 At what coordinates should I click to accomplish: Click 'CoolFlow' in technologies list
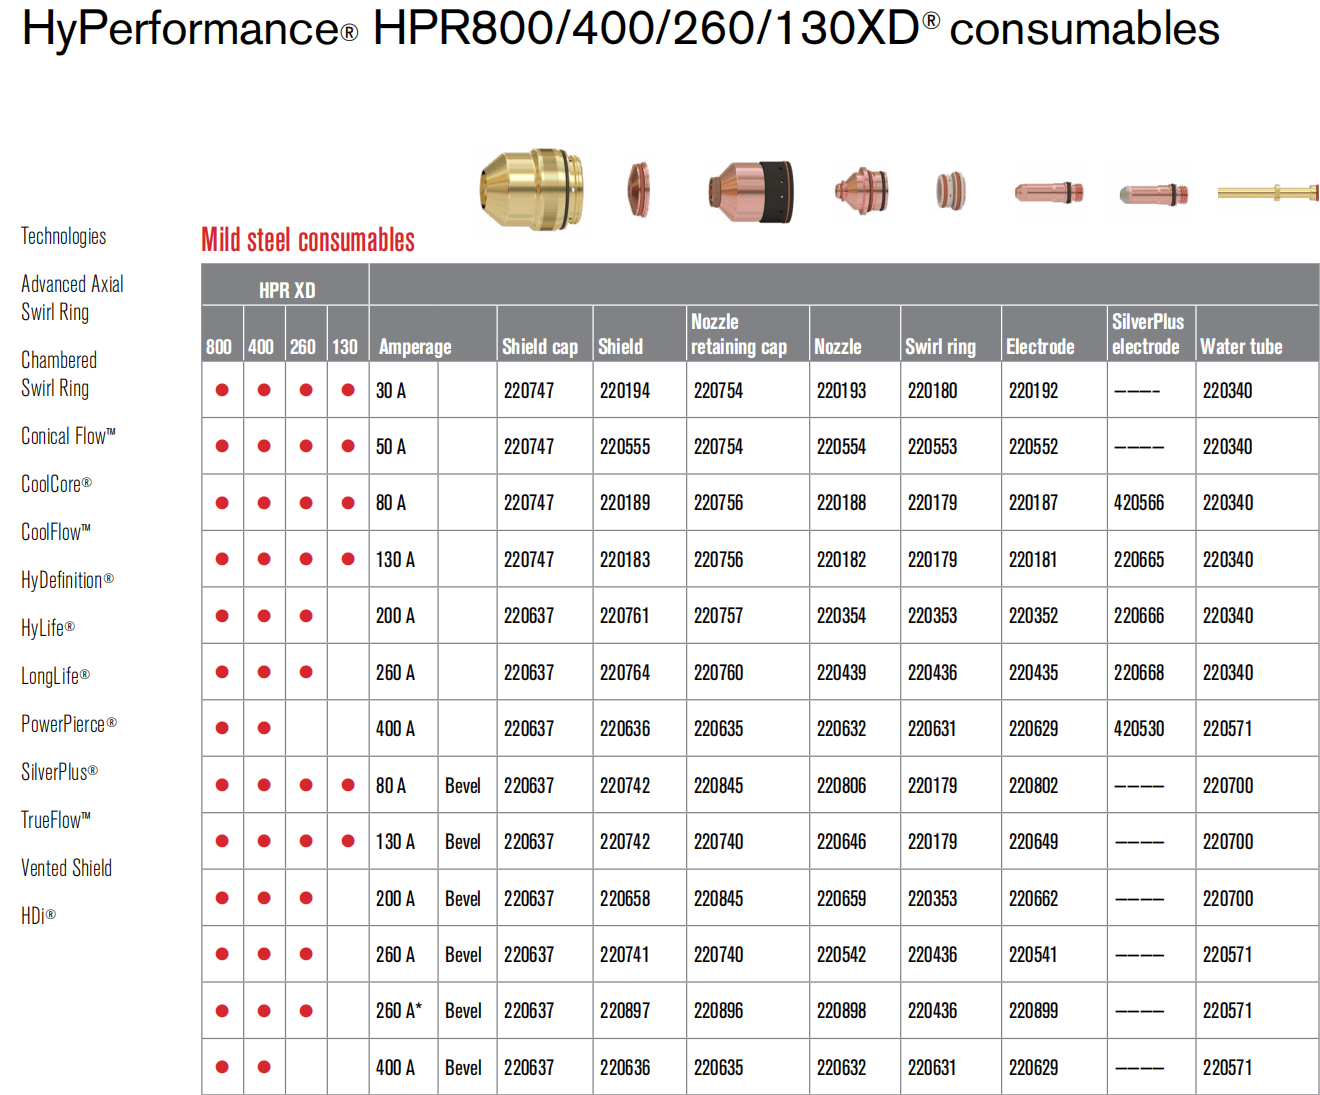tap(56, 532)
